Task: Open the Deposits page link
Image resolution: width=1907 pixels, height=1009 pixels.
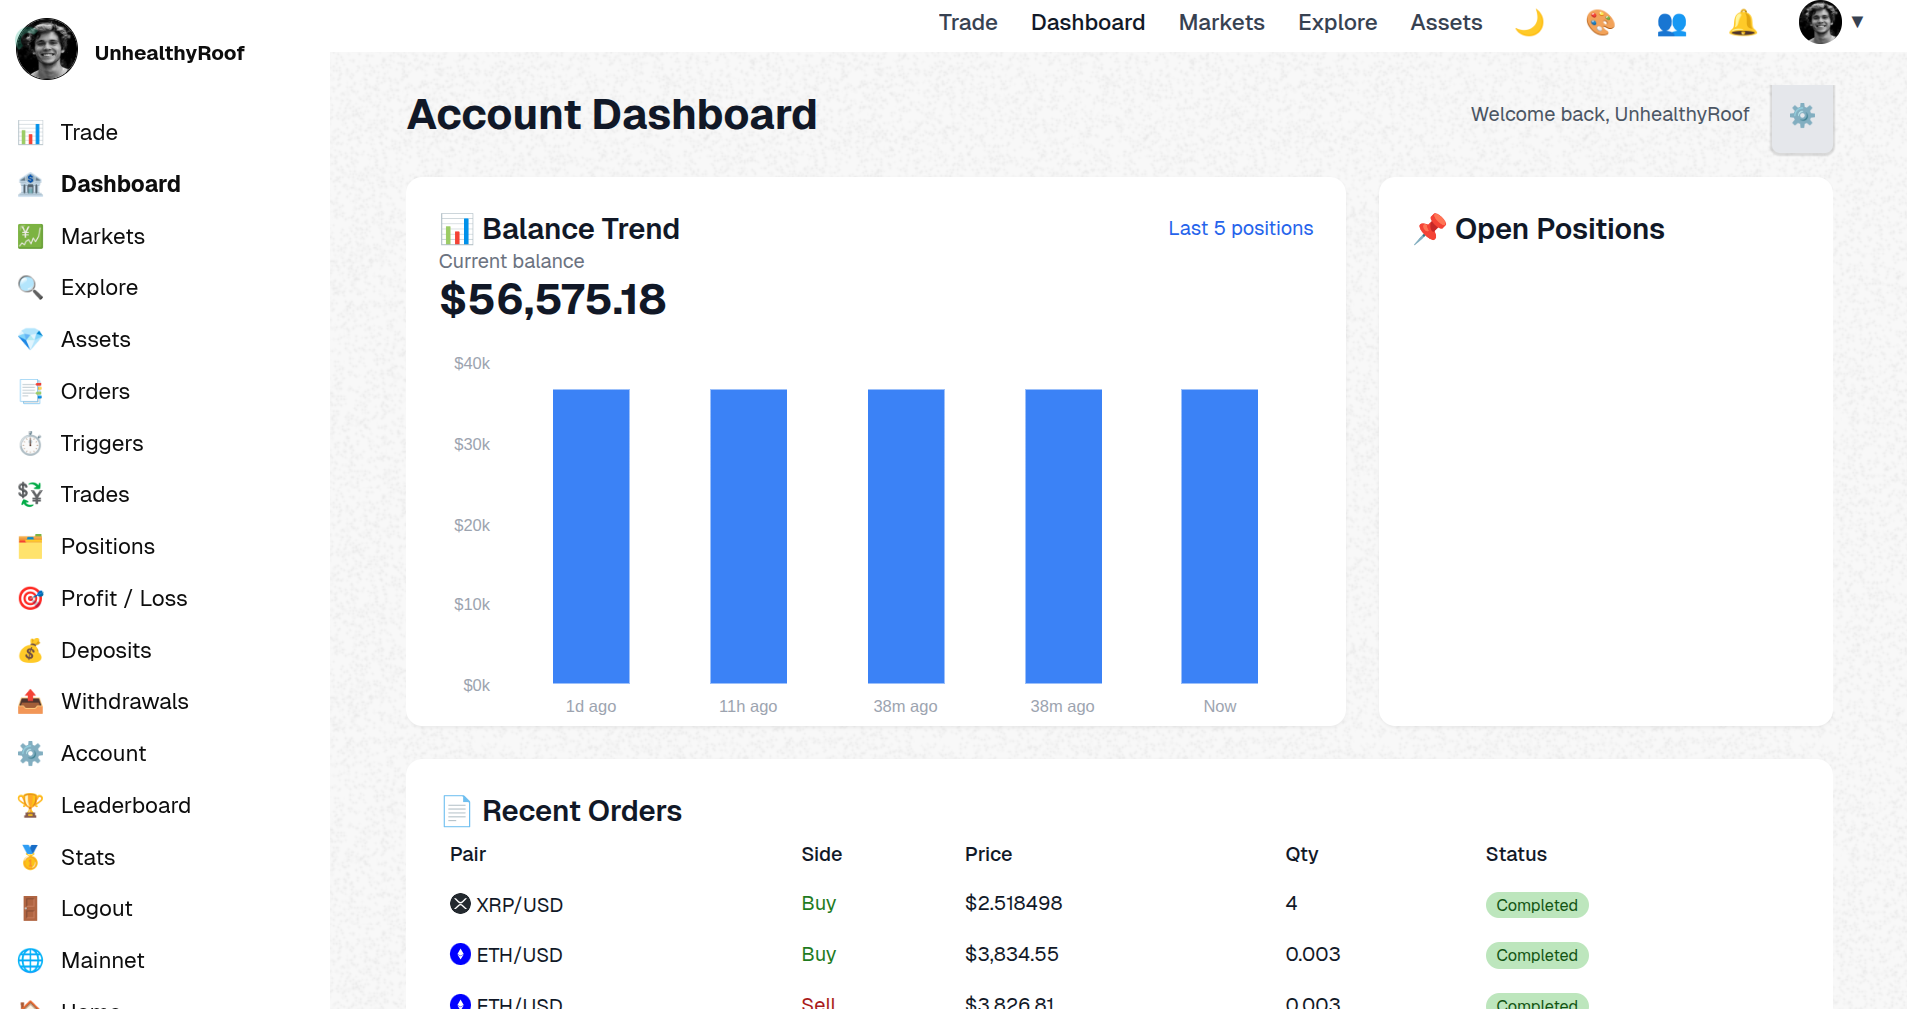Action: point(104,650)
